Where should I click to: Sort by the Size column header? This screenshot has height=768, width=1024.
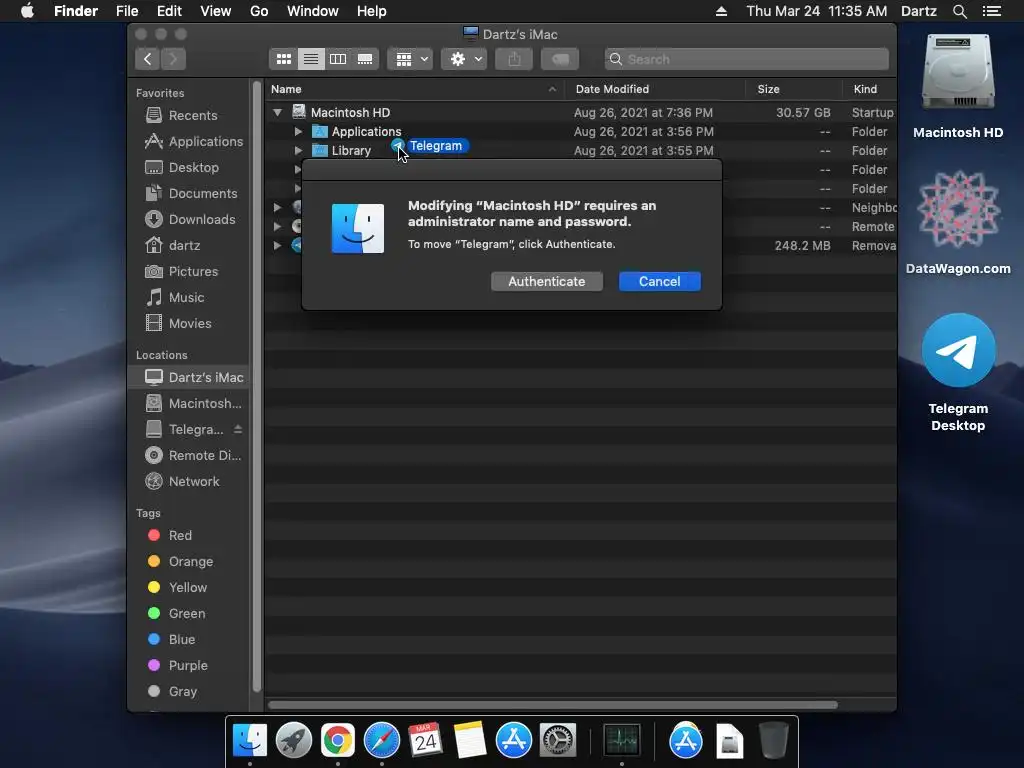pos(768,89)
